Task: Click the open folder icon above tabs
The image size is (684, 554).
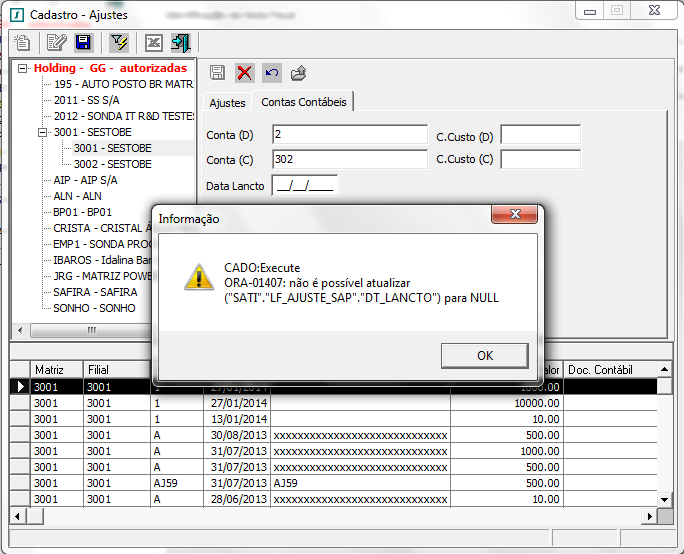Action: coord(298,73)
